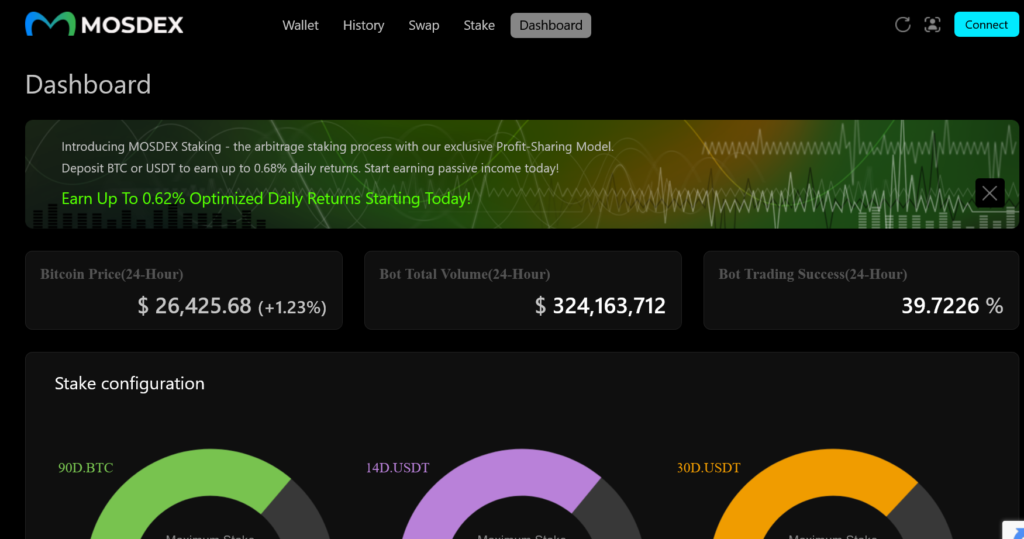The width and height of the screenshot is (1024, 539).
Task: Click the reCAPTCHA badge at bottom right
Action: pos(1012,529)
